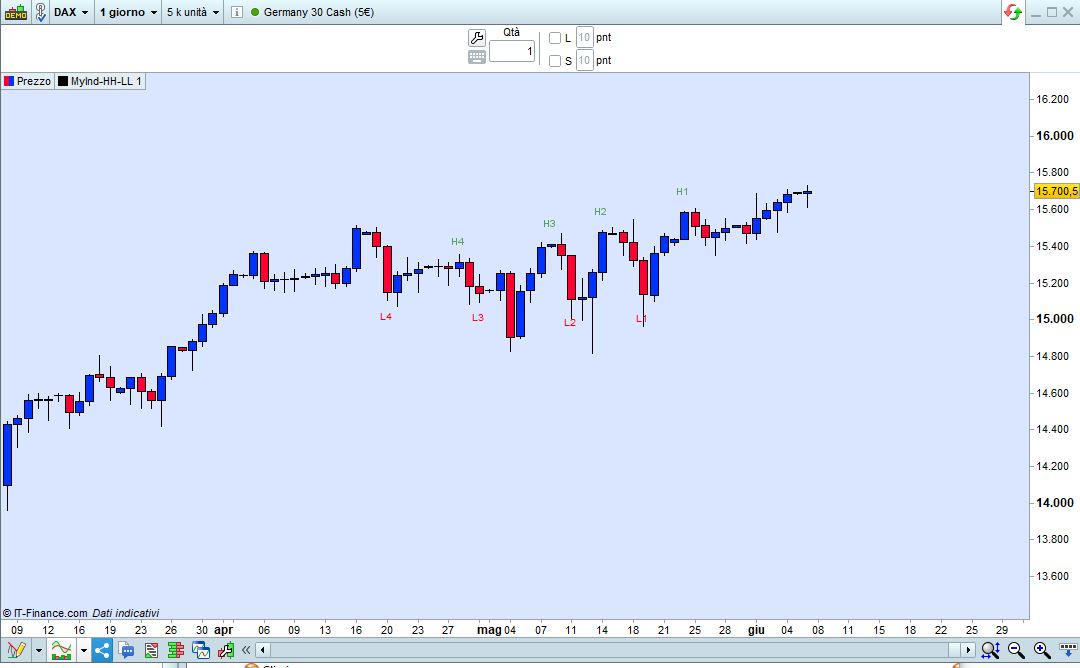Screen dimensions: 1080x668
Task: Expand the indicators dropdown arrow
Action: point(83,649)
